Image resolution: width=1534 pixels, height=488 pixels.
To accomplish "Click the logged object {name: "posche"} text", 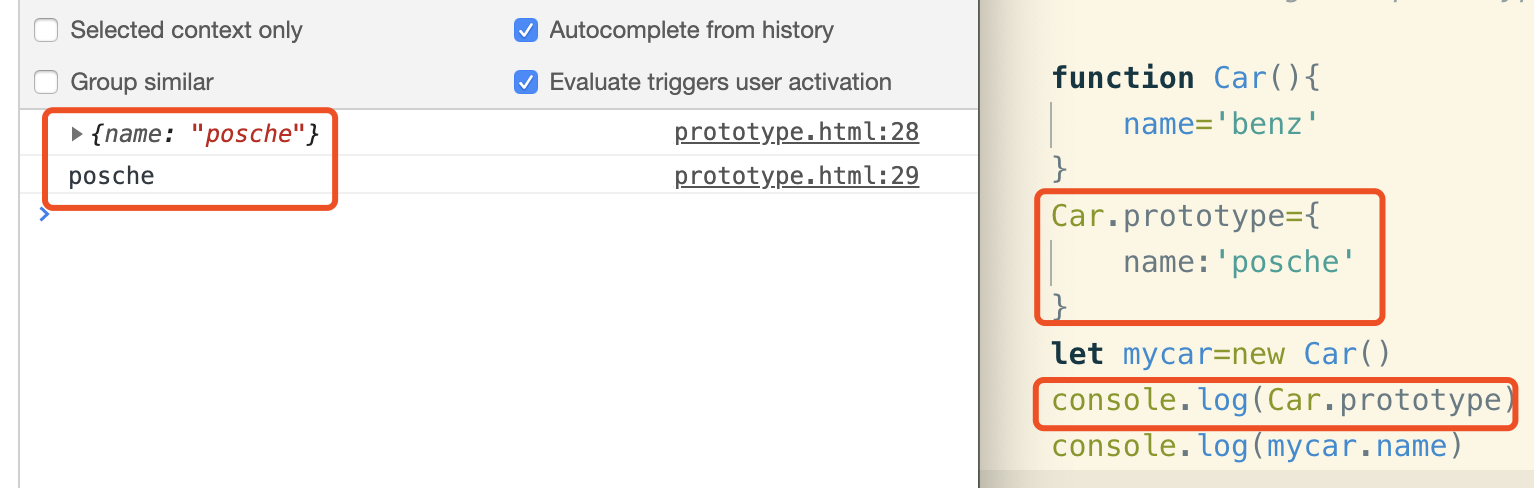I will [204, 134].
